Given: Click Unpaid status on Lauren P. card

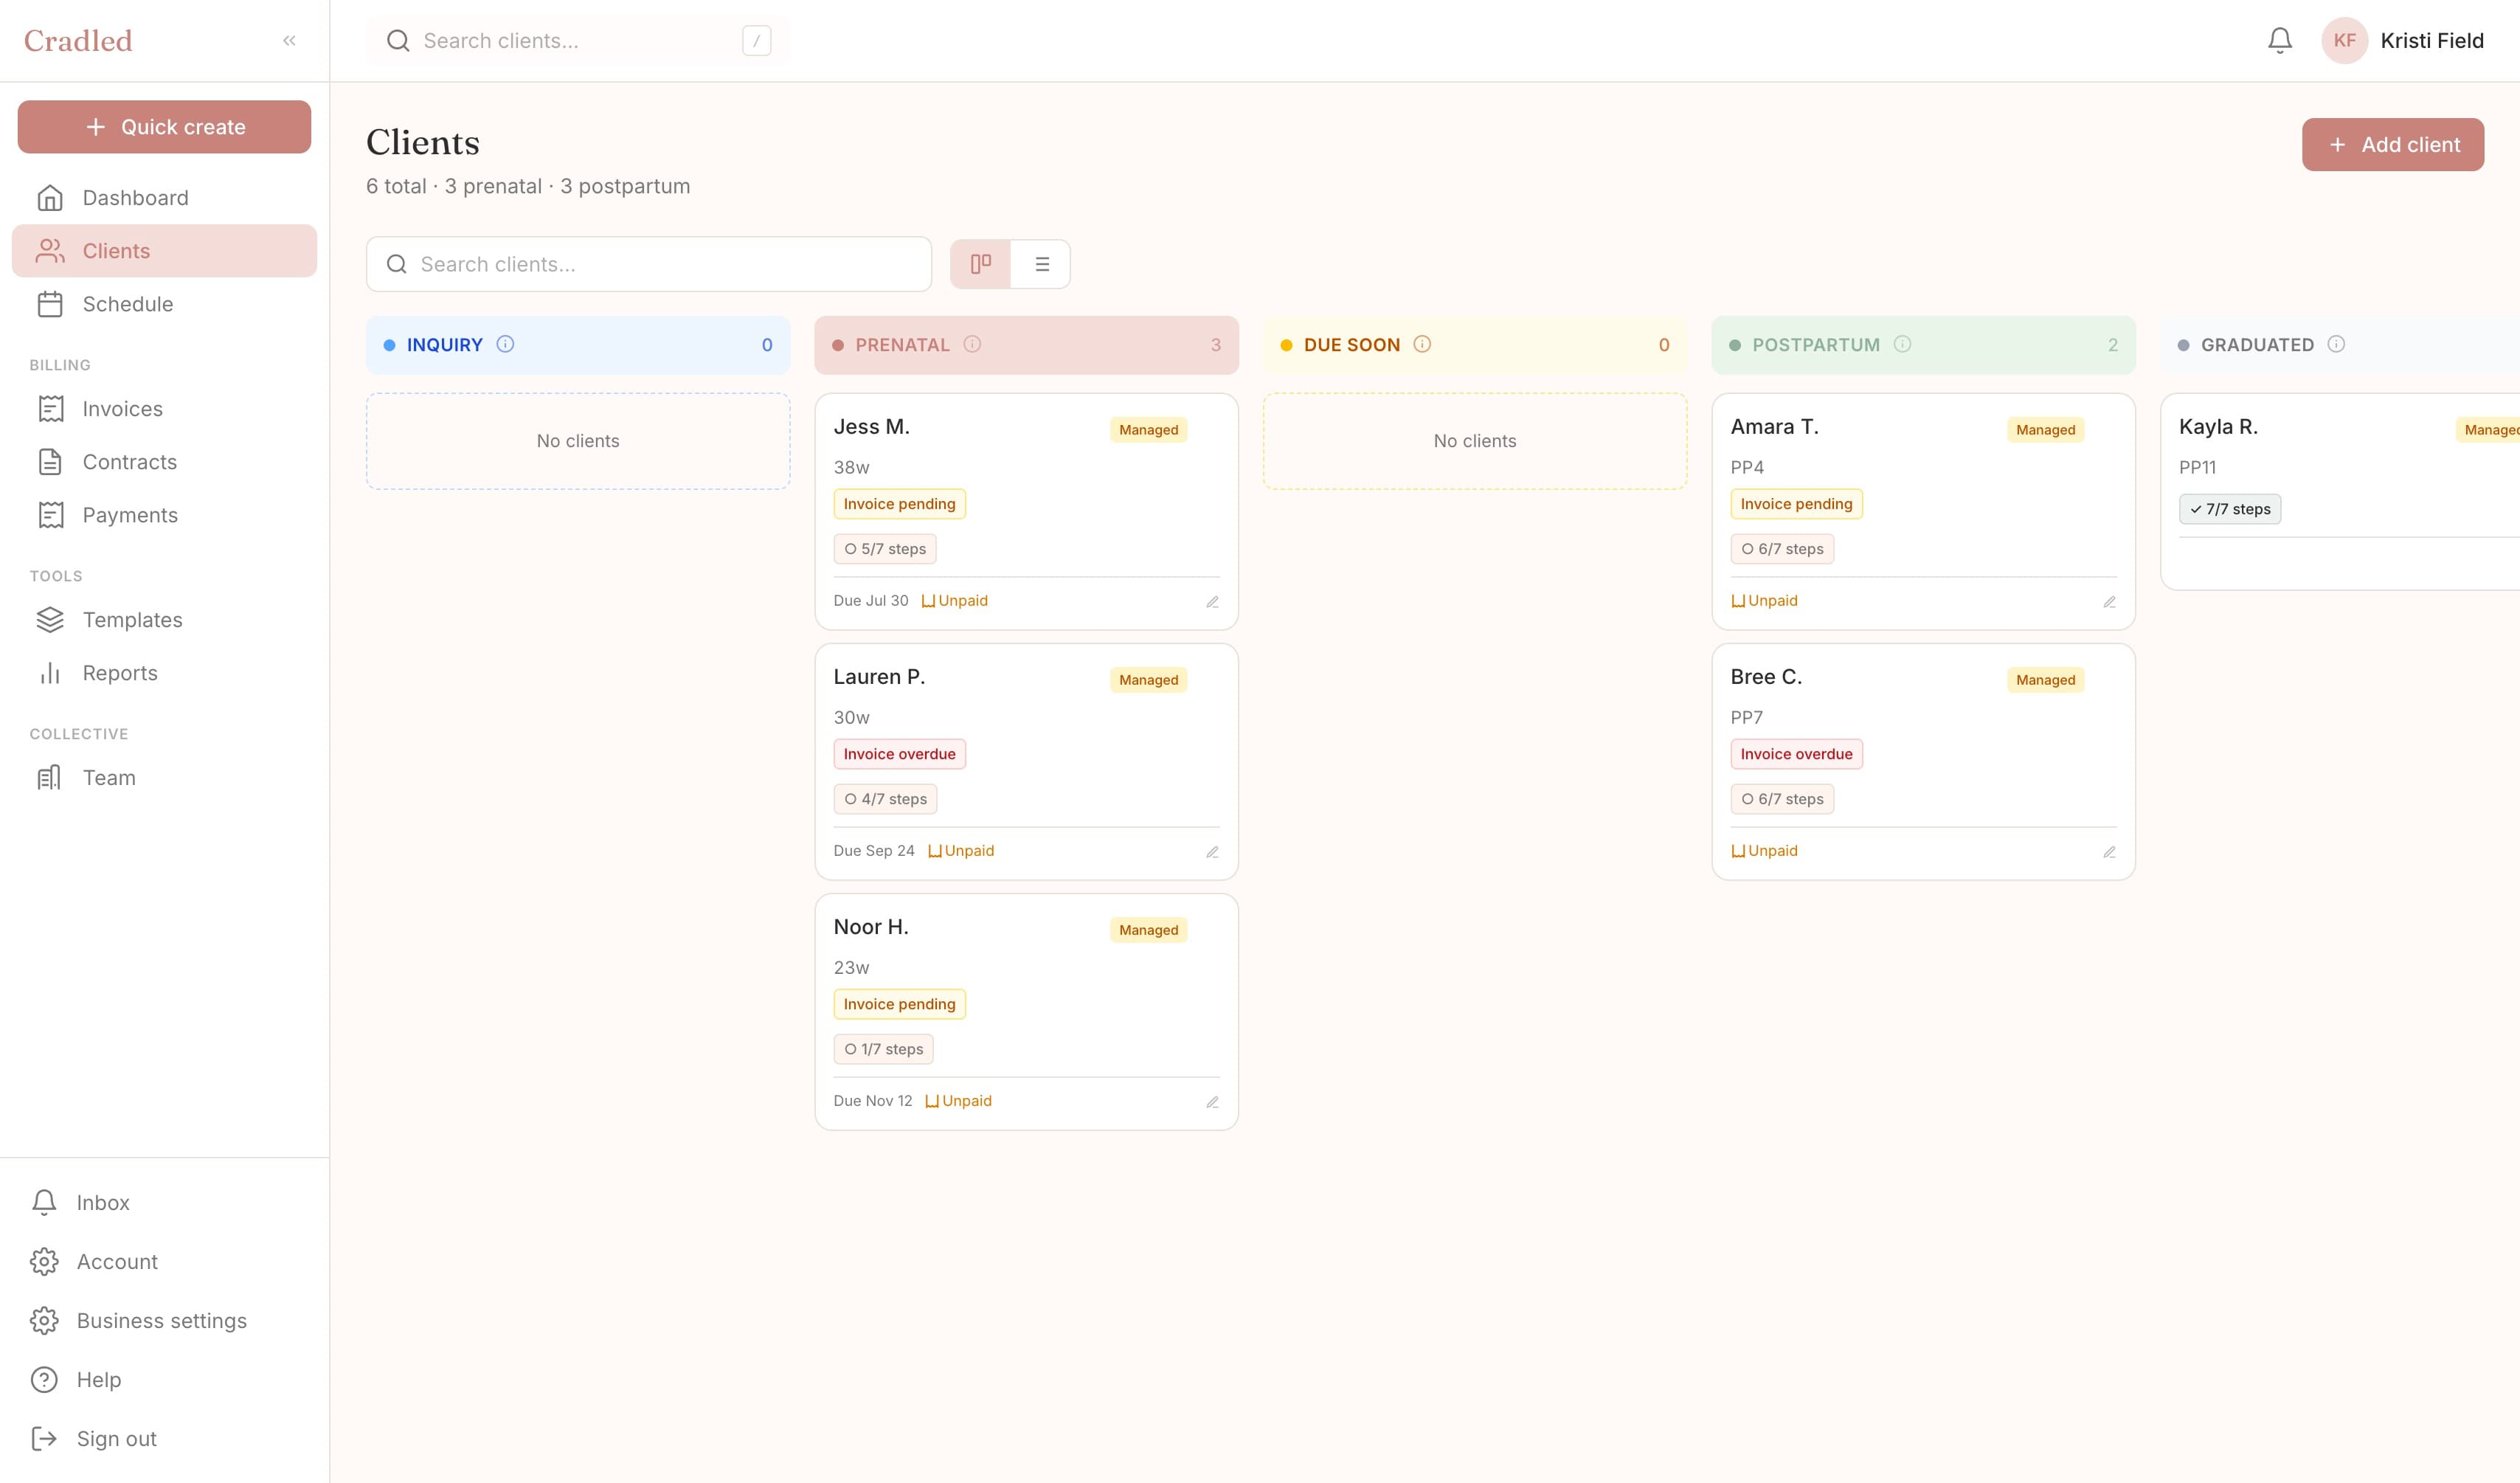Looking at the screenshot, I should [x=961, y=851].
